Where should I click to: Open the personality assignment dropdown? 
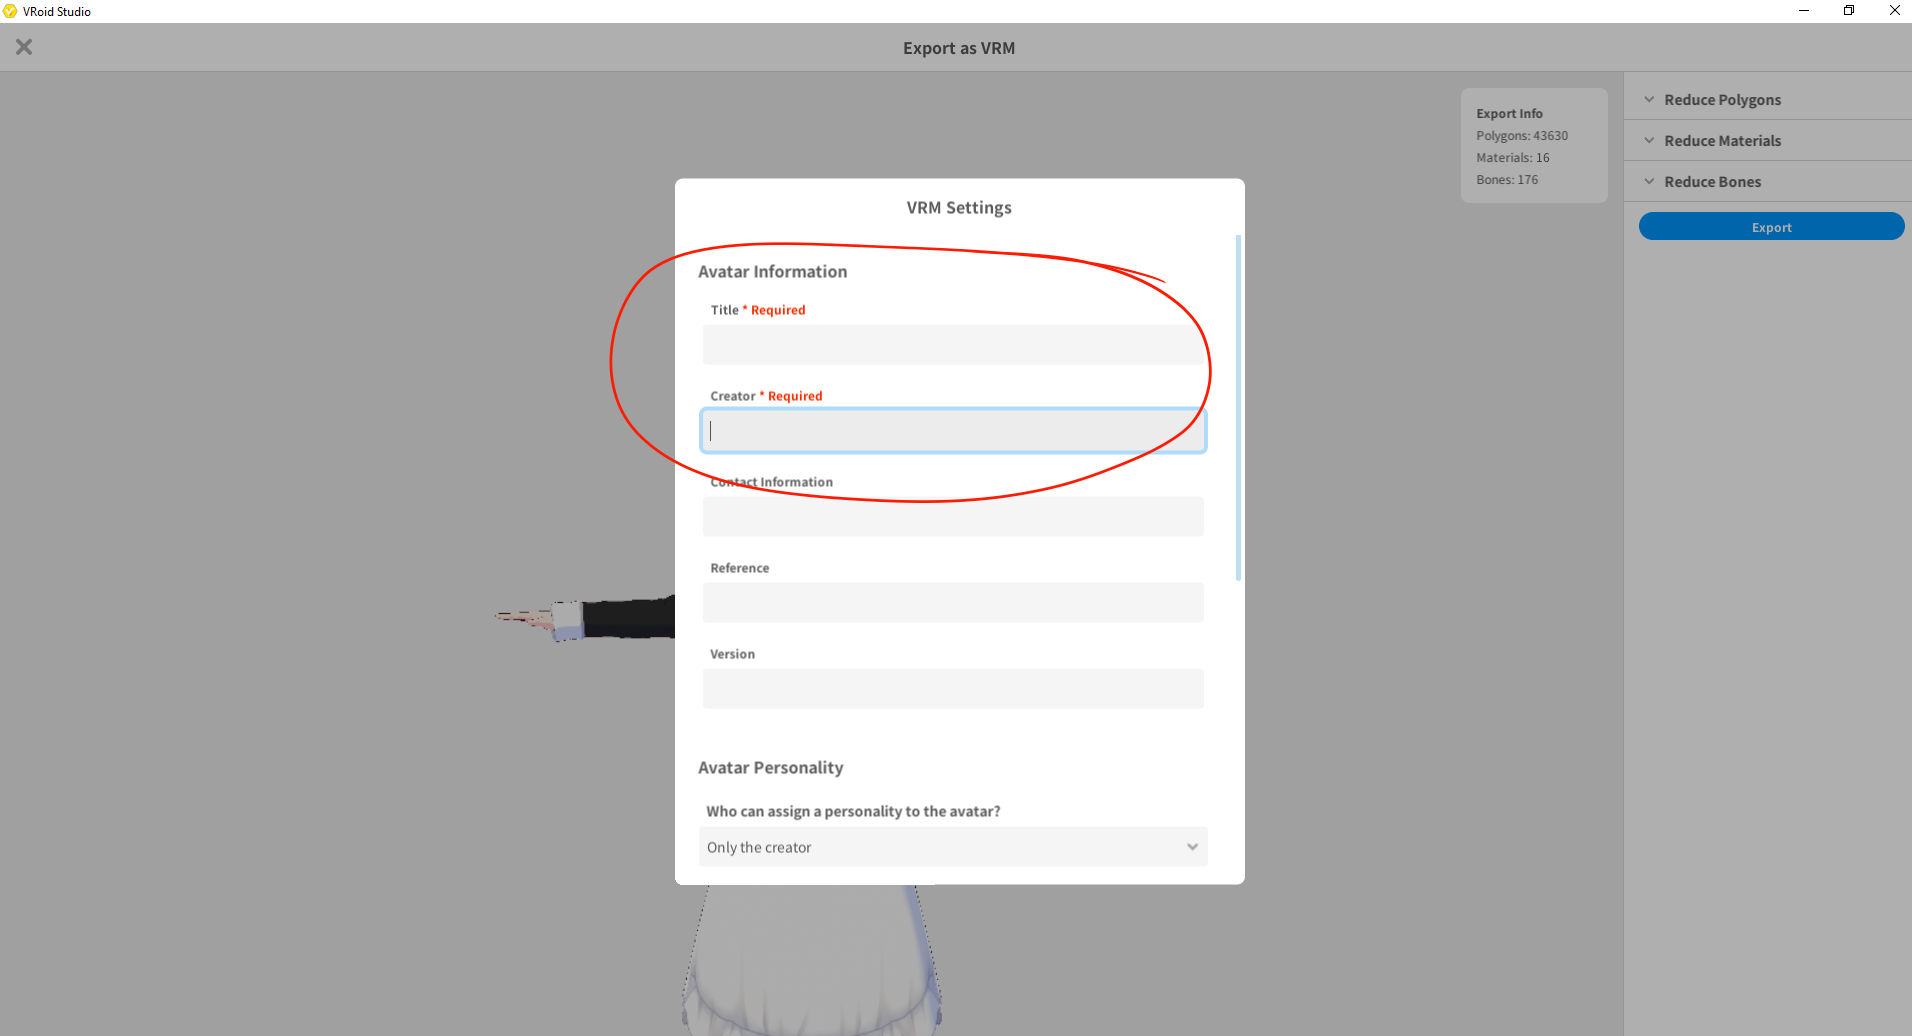(953, 847)
